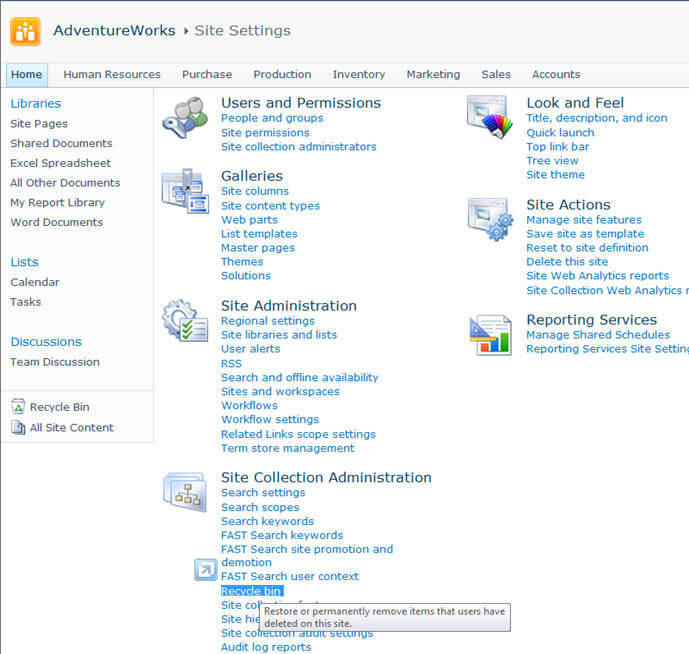Open Manage Shared Schedules link

click(x=598, y=335)
